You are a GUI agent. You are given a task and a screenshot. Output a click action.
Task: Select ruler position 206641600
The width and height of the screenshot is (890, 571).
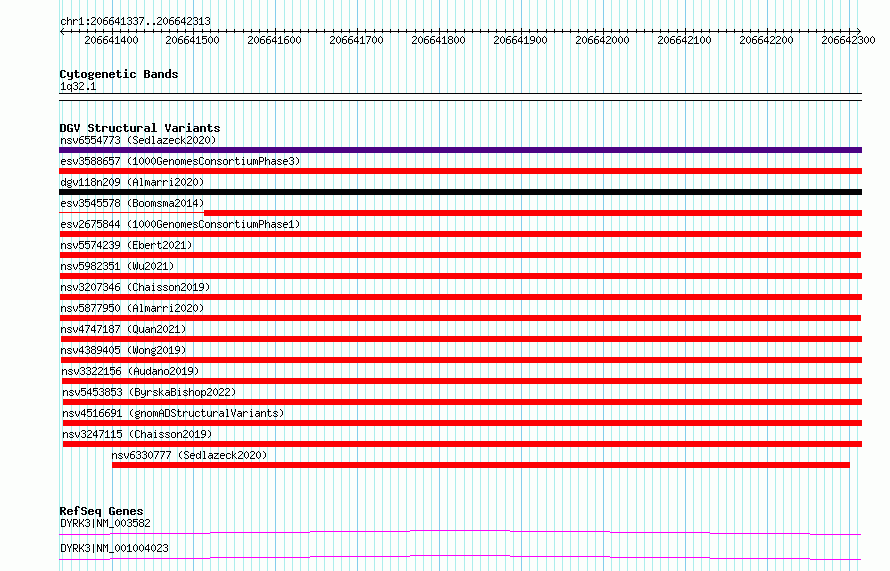point(275,40)
